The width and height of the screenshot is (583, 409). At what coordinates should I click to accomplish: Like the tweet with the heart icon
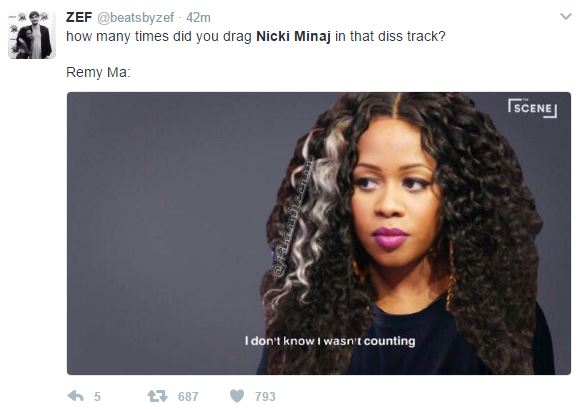point(237,396)
